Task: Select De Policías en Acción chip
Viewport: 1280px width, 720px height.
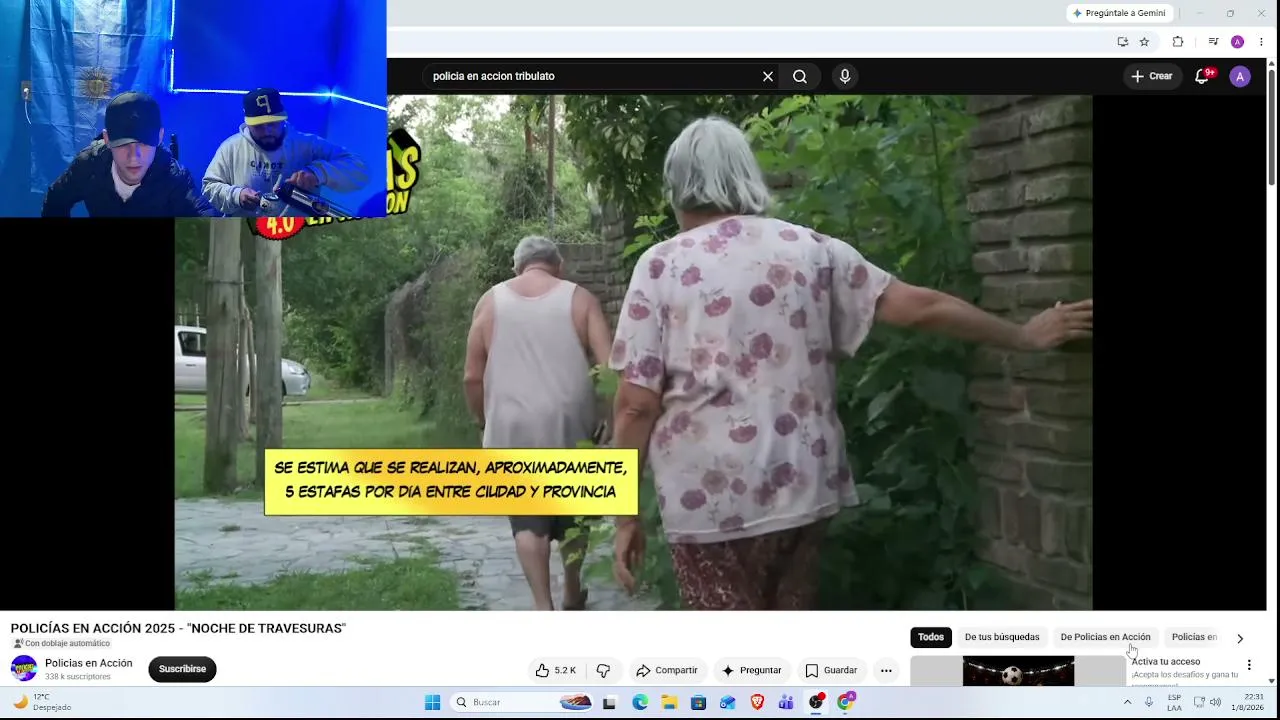Action: click(1105, 637)
